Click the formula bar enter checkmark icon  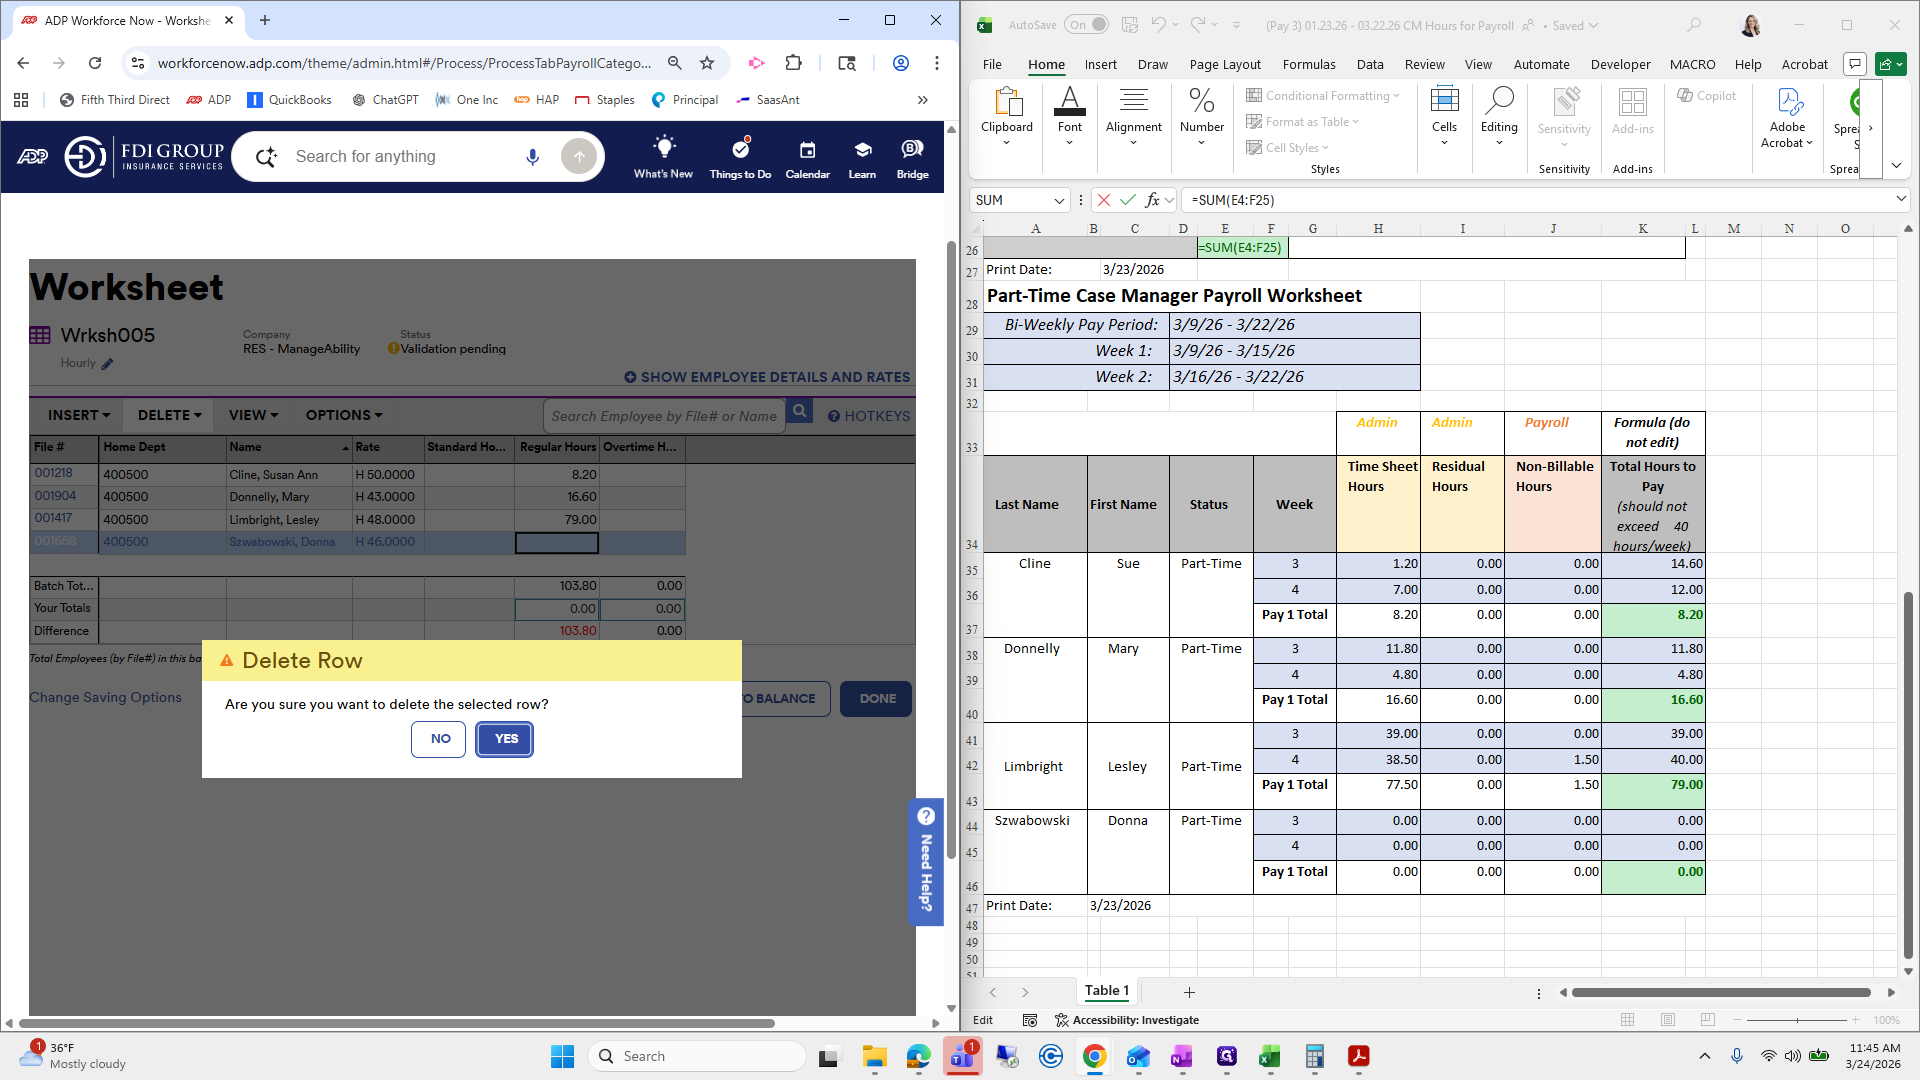coord(1128,200)
